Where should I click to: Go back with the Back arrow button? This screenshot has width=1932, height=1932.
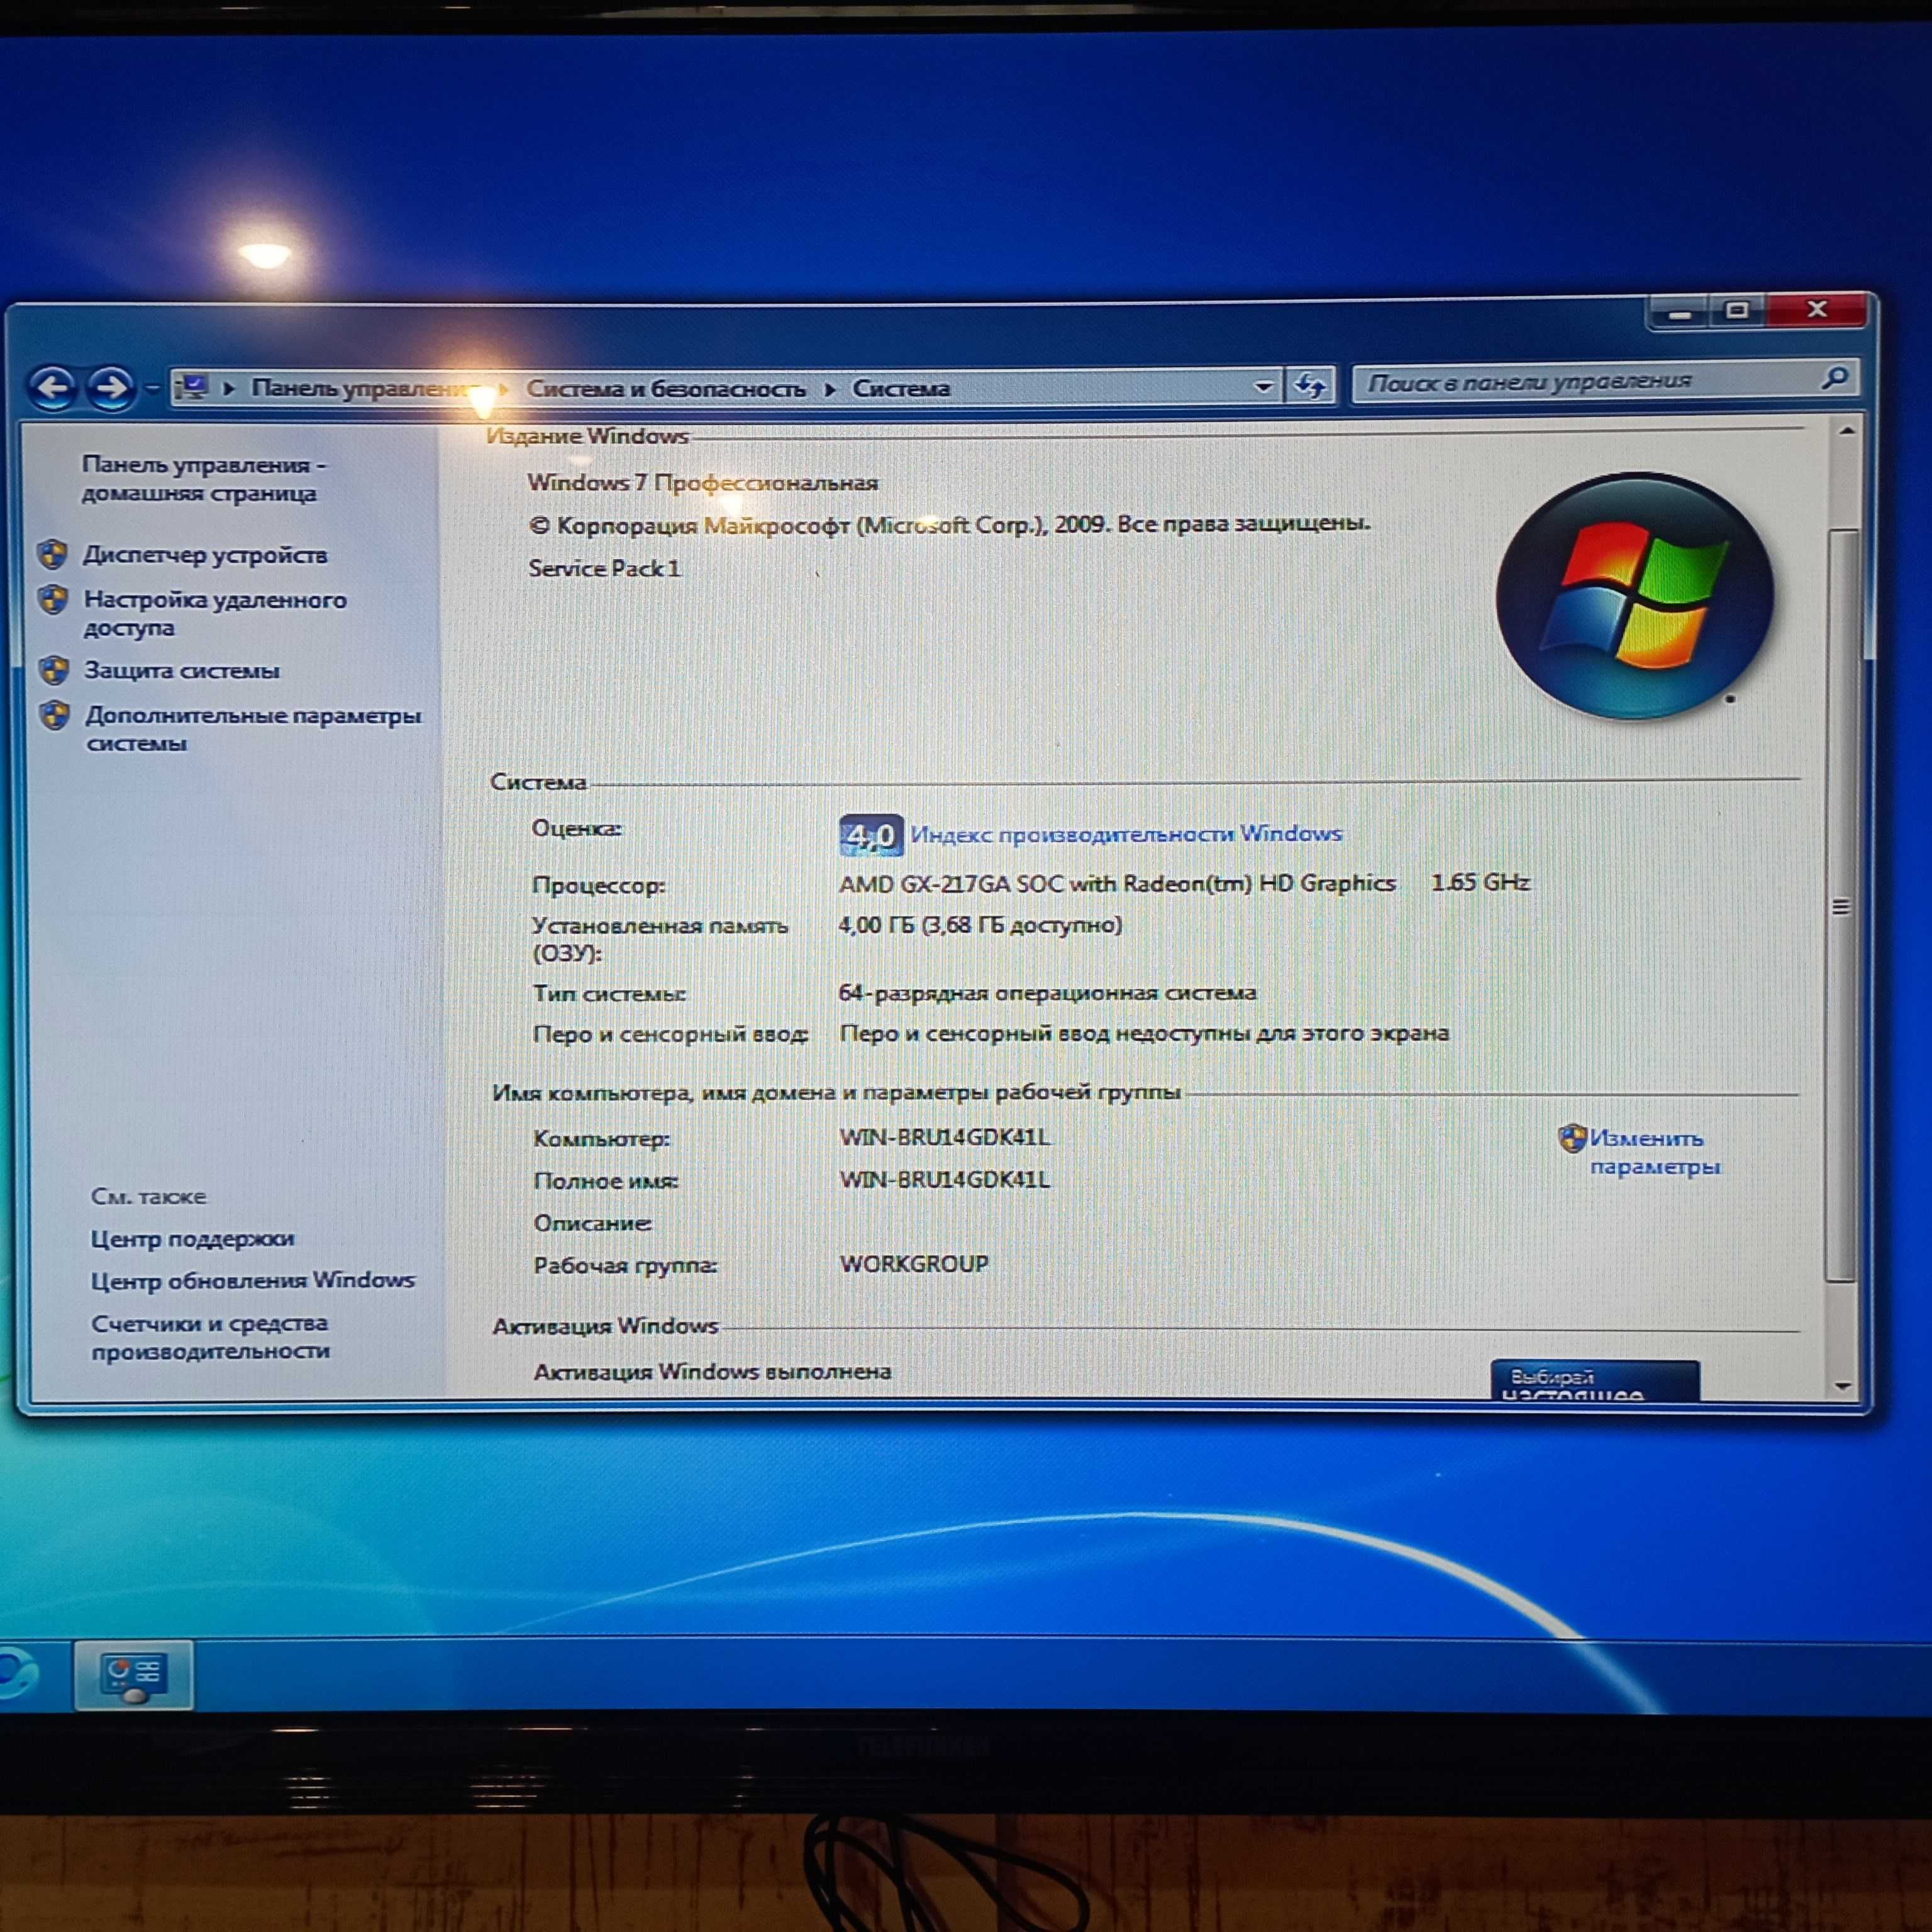tap(52, 387)
